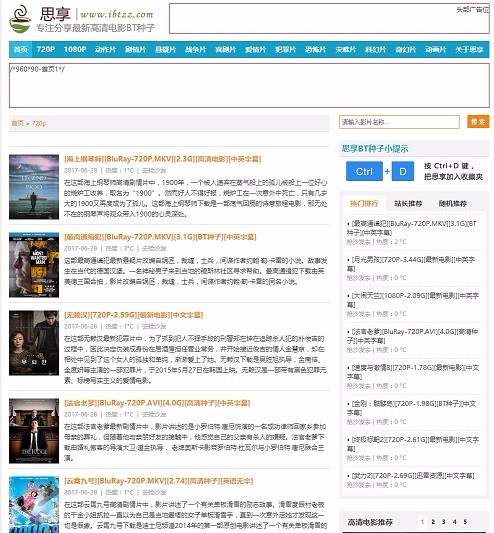Open the 720P category in navigation bar

tap(46, 50)
